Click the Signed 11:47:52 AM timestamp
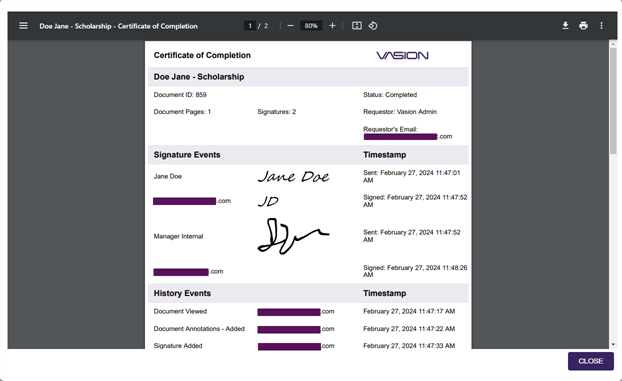Image resolution: width=622 pixels, height=381 pixels. (x=415, y=201)
